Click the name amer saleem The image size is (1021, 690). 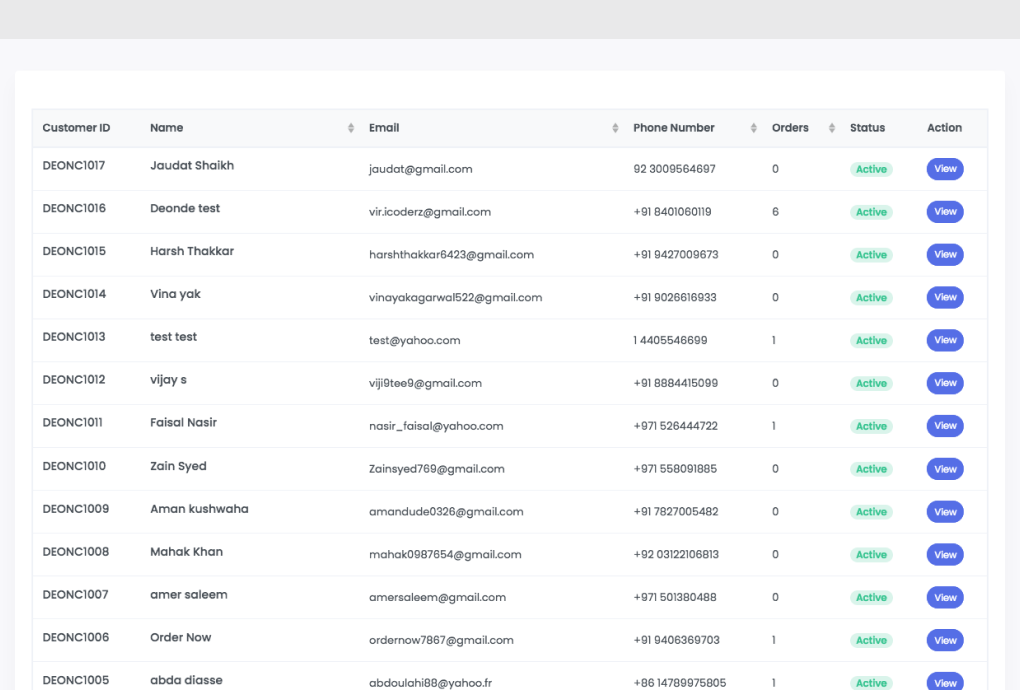click(189, 595)
